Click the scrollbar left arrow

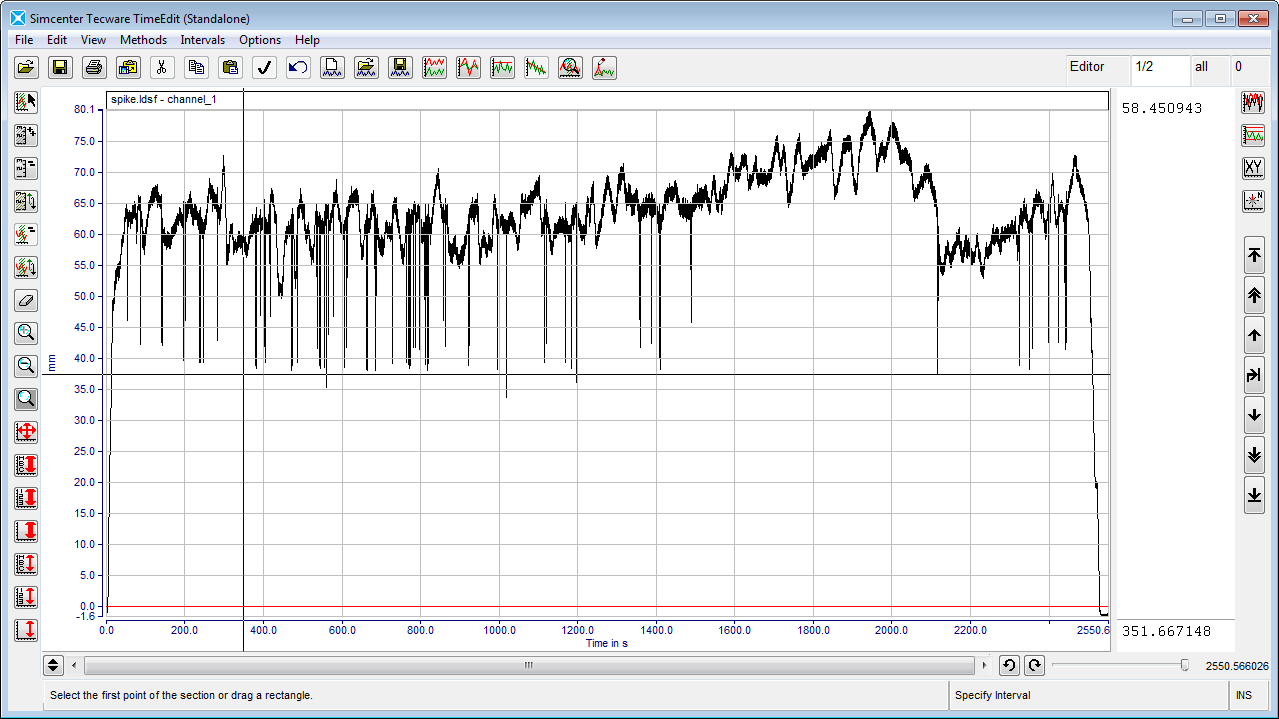pos(76,665)
